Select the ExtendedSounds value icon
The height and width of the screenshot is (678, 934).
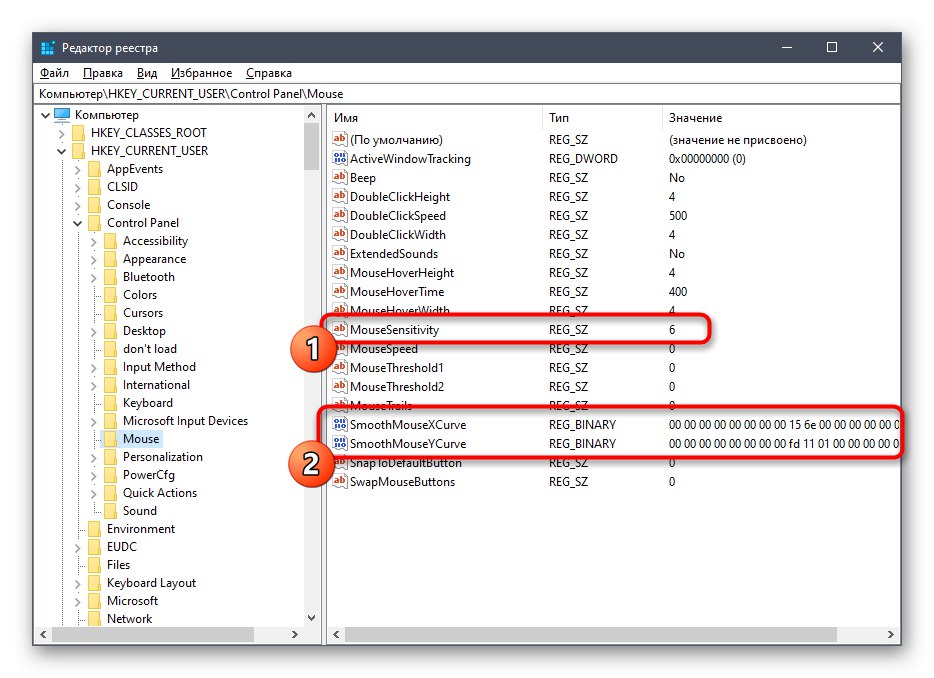pyautogui.click(x=340, y=254)
